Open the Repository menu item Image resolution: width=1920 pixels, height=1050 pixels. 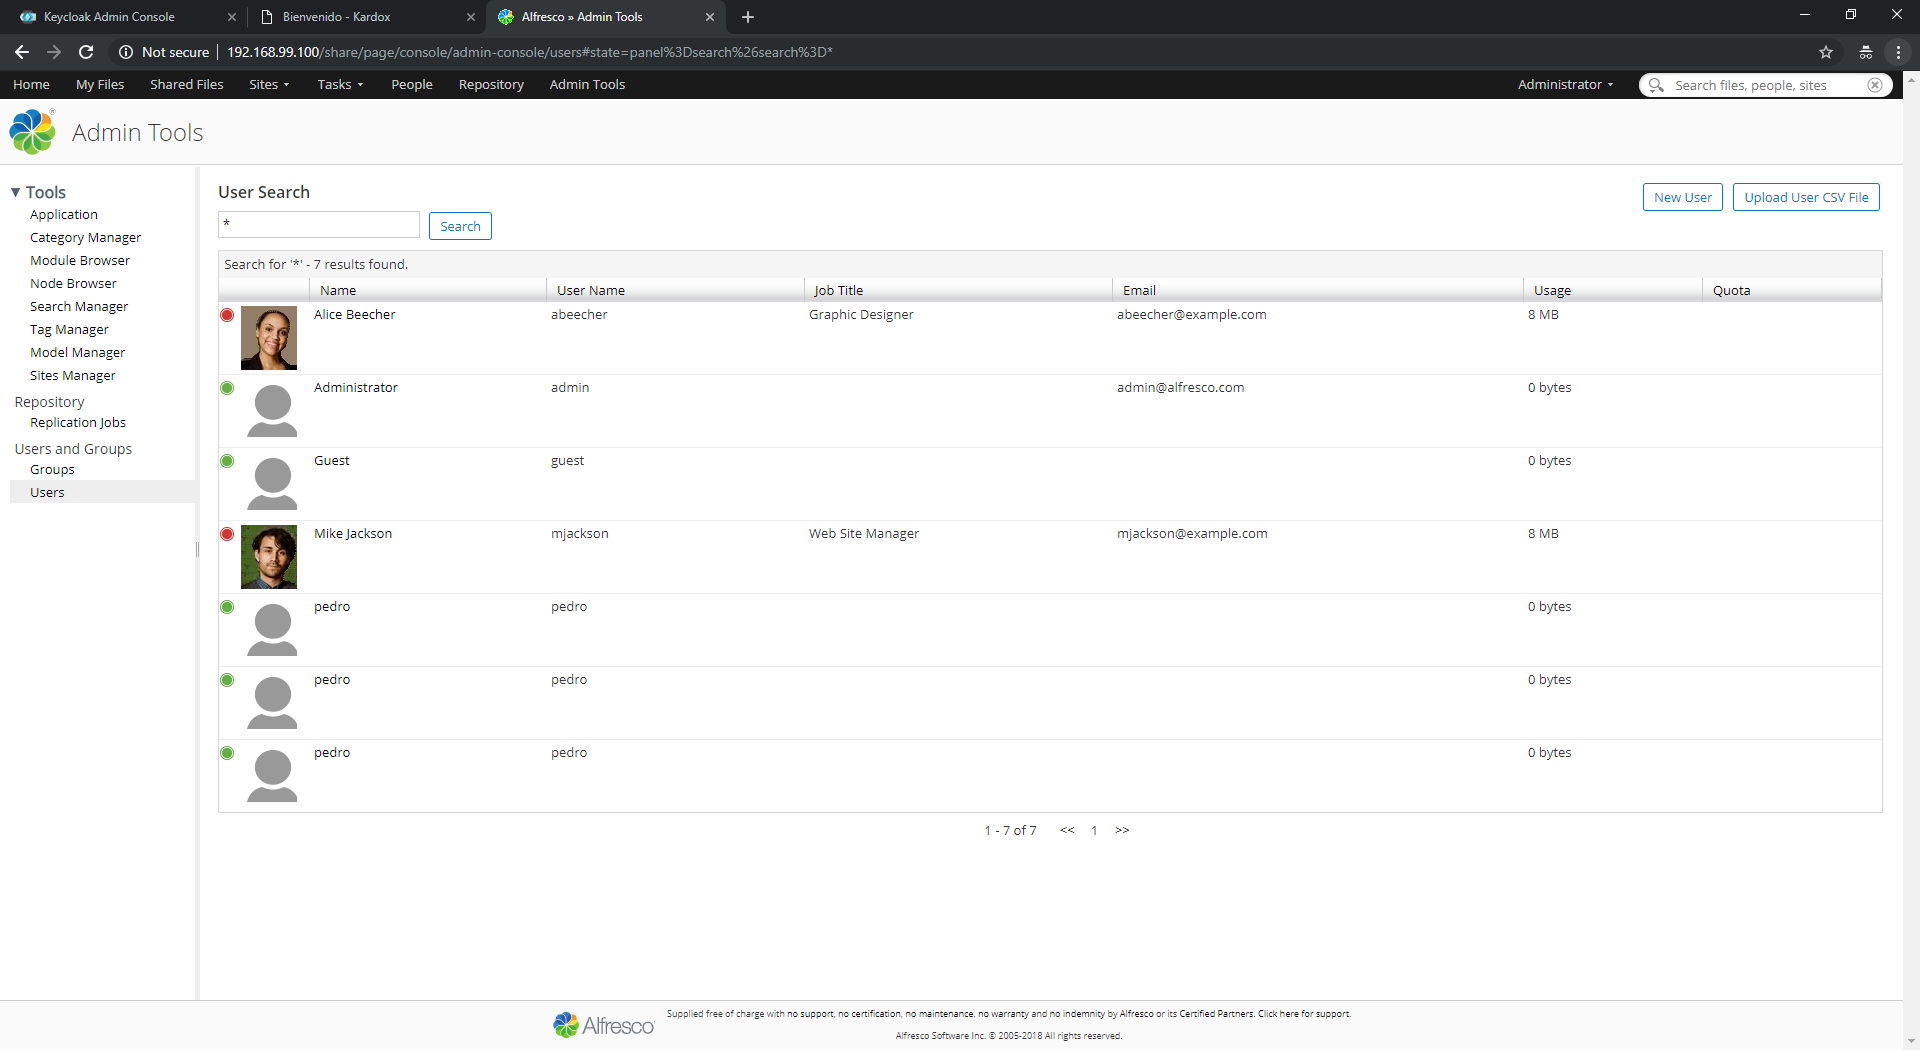[x=491, y=85]
